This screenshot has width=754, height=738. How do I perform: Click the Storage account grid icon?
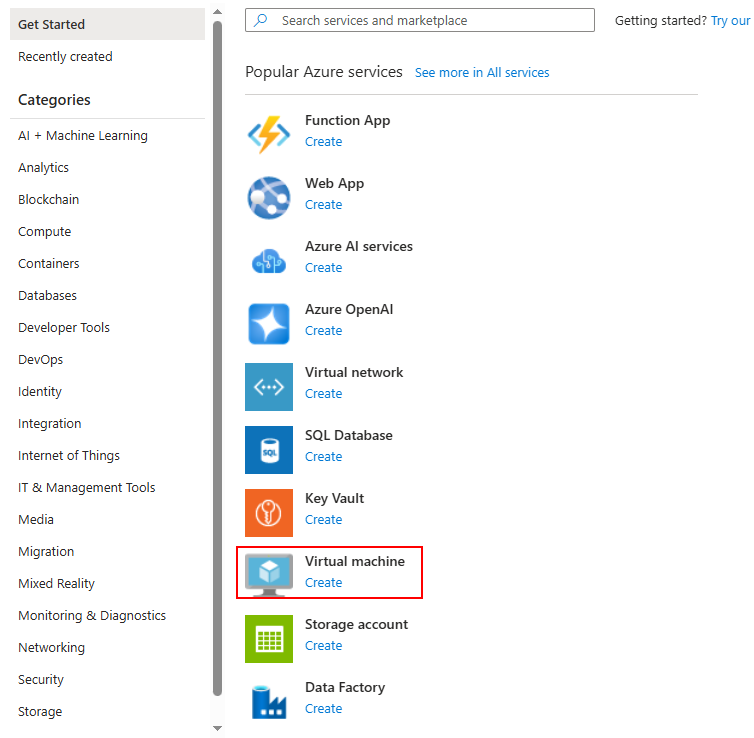pos(269,638)
